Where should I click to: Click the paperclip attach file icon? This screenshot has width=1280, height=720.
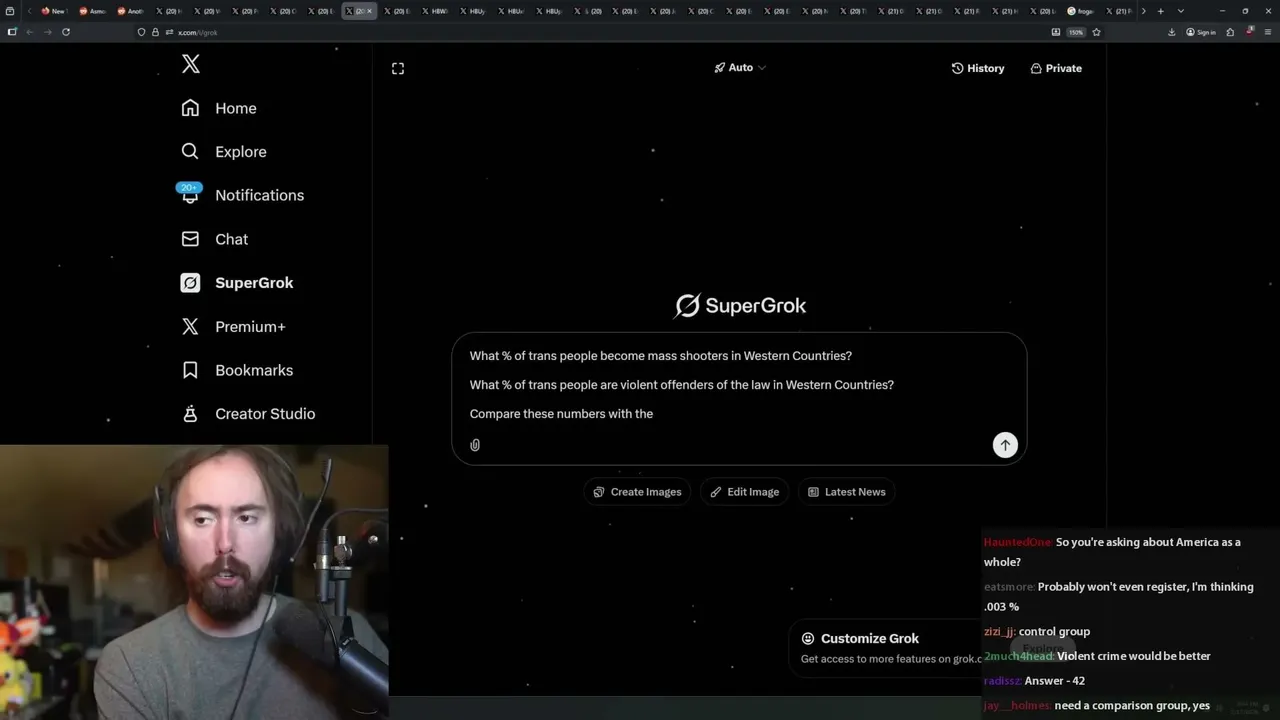(x=475, y=445)
